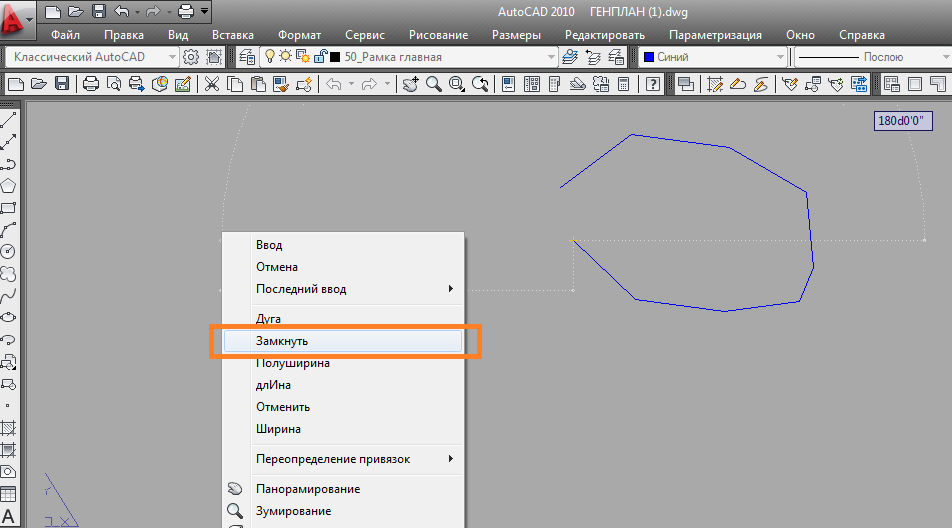This screenshot has width=952, height=528.
Task: Select the Table tool in draw toolbar
Action: click(8, 494)
